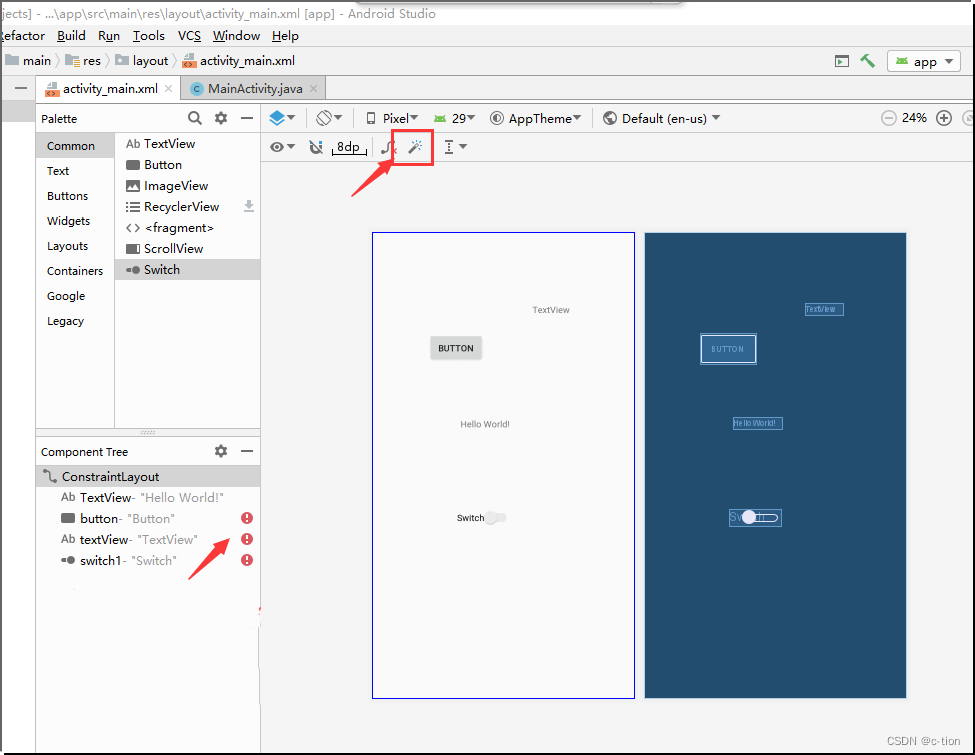Click res breadcrumb folder
The image size is (975, 755).
click(x=83, y=60)
